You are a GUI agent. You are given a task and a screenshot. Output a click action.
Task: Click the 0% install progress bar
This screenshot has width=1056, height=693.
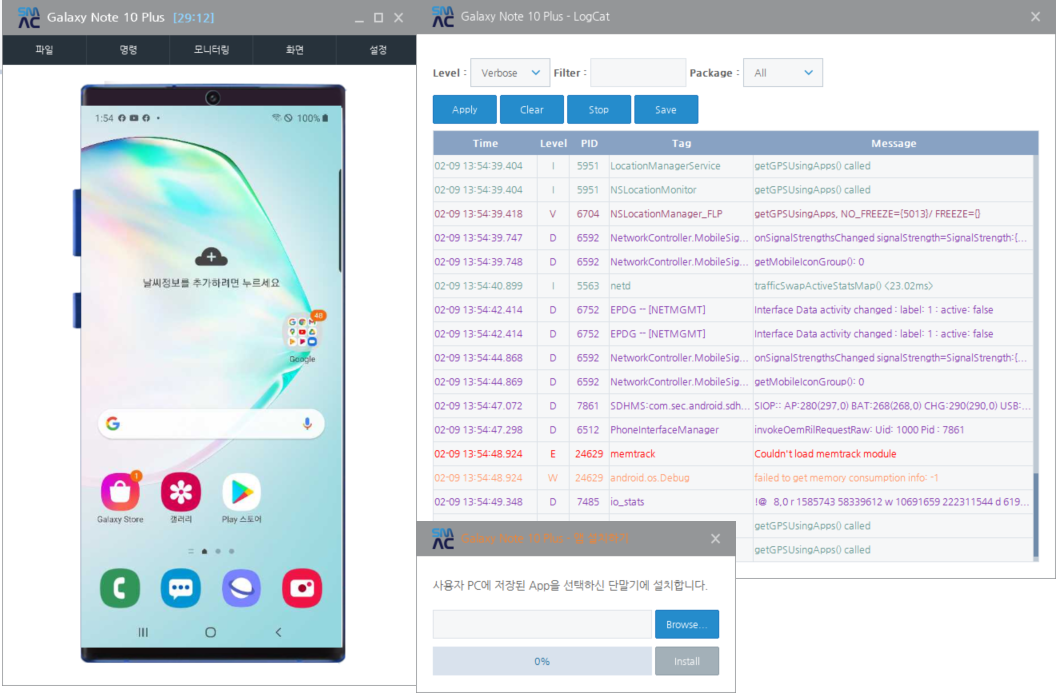542,661
